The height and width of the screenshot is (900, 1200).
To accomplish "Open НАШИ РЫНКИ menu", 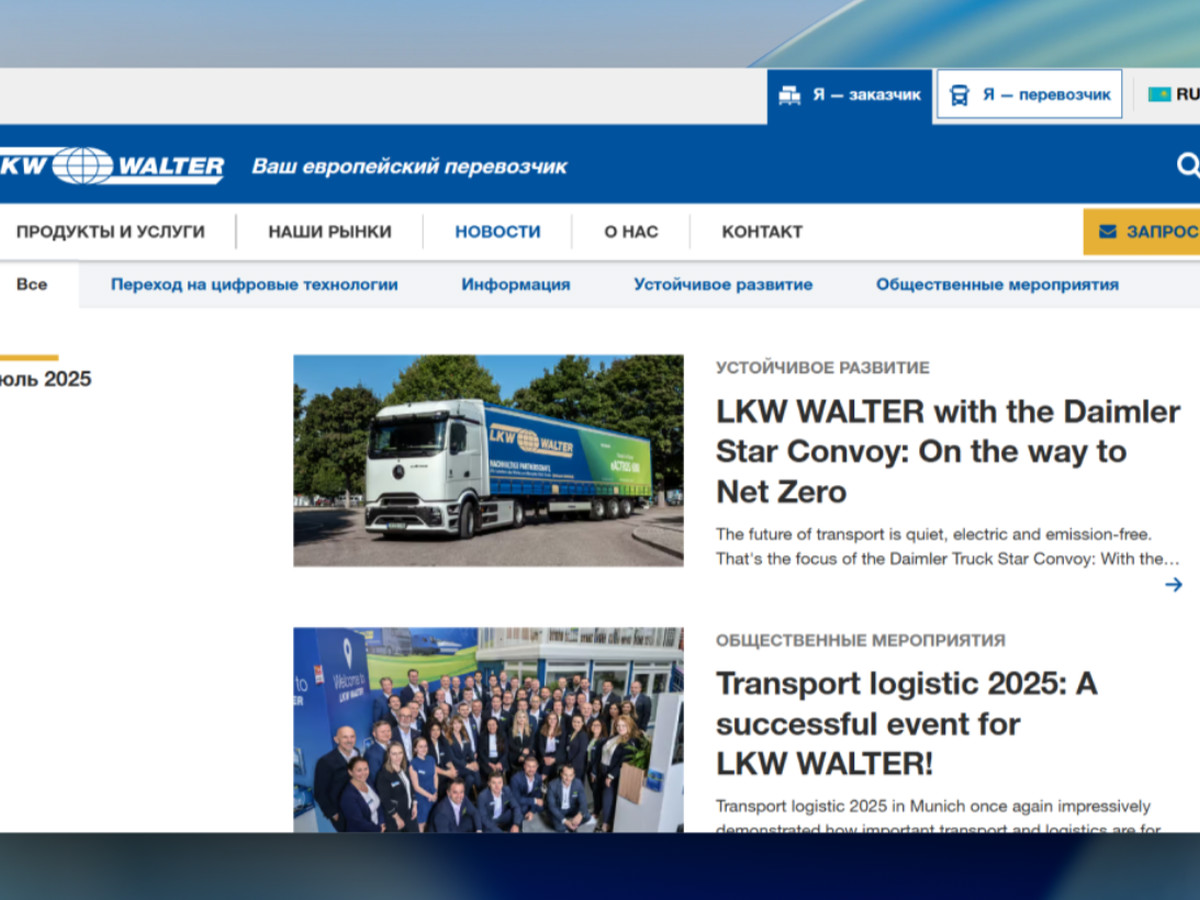I will click(330, 232).
